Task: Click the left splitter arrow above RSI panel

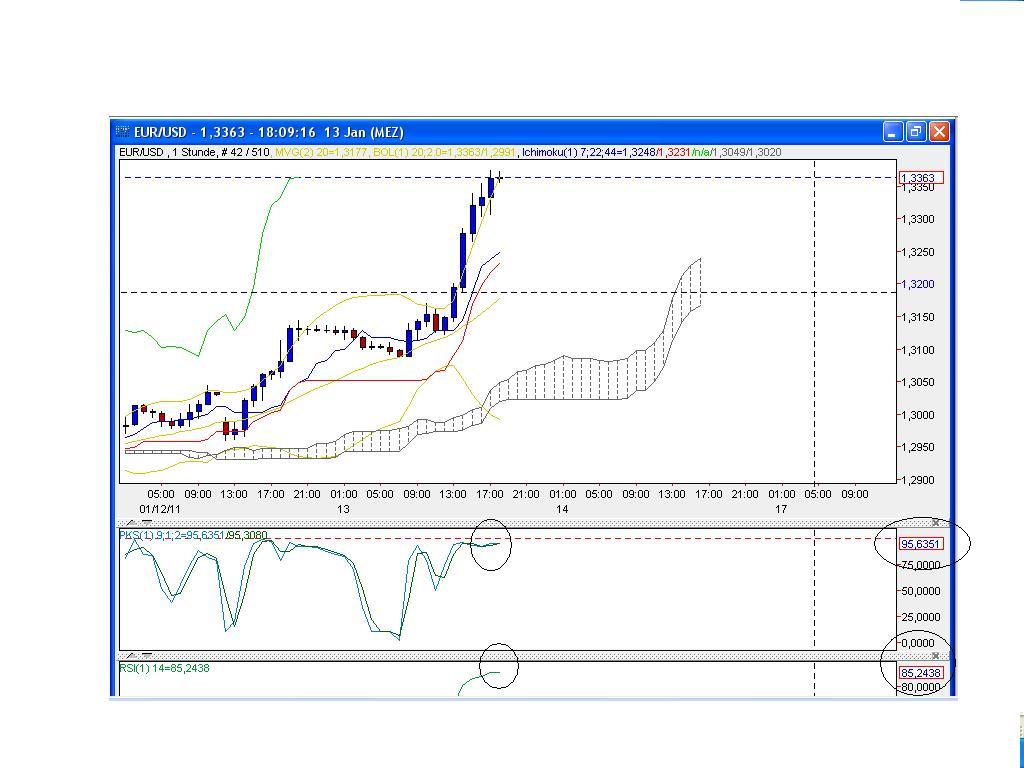Action: (131, 655)
